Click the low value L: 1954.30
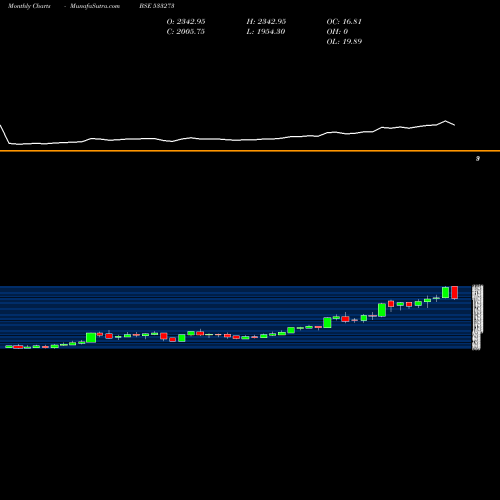Viewport: 500px width, 500px height. click(x=266, y=31)
